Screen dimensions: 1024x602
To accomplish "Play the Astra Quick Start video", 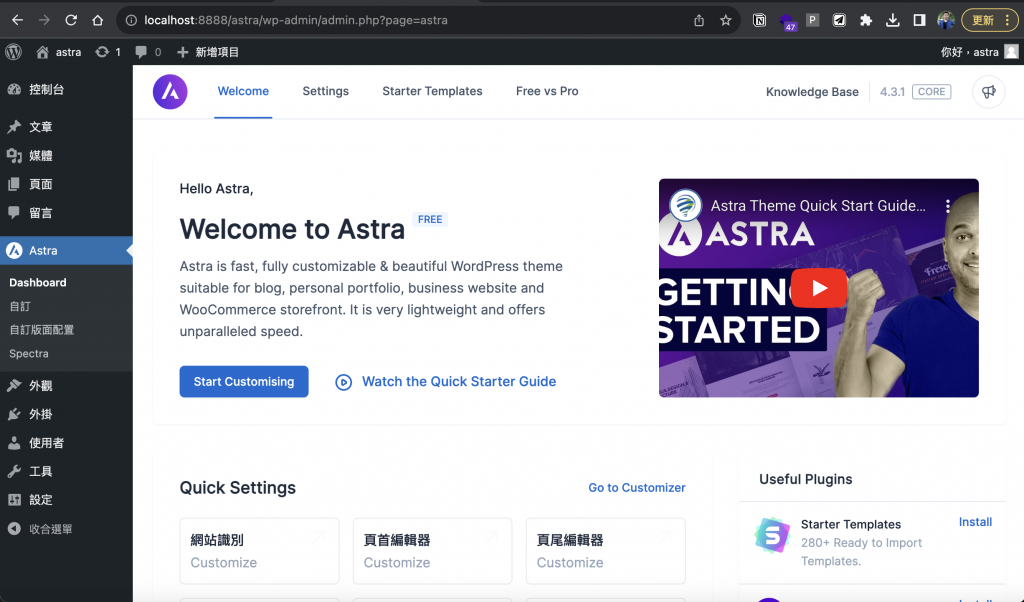I will pyautogui.click(x=819, y=288).
